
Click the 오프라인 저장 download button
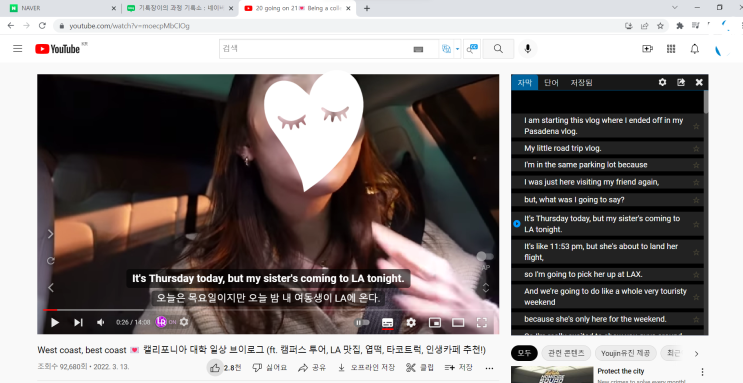[366, 367]
